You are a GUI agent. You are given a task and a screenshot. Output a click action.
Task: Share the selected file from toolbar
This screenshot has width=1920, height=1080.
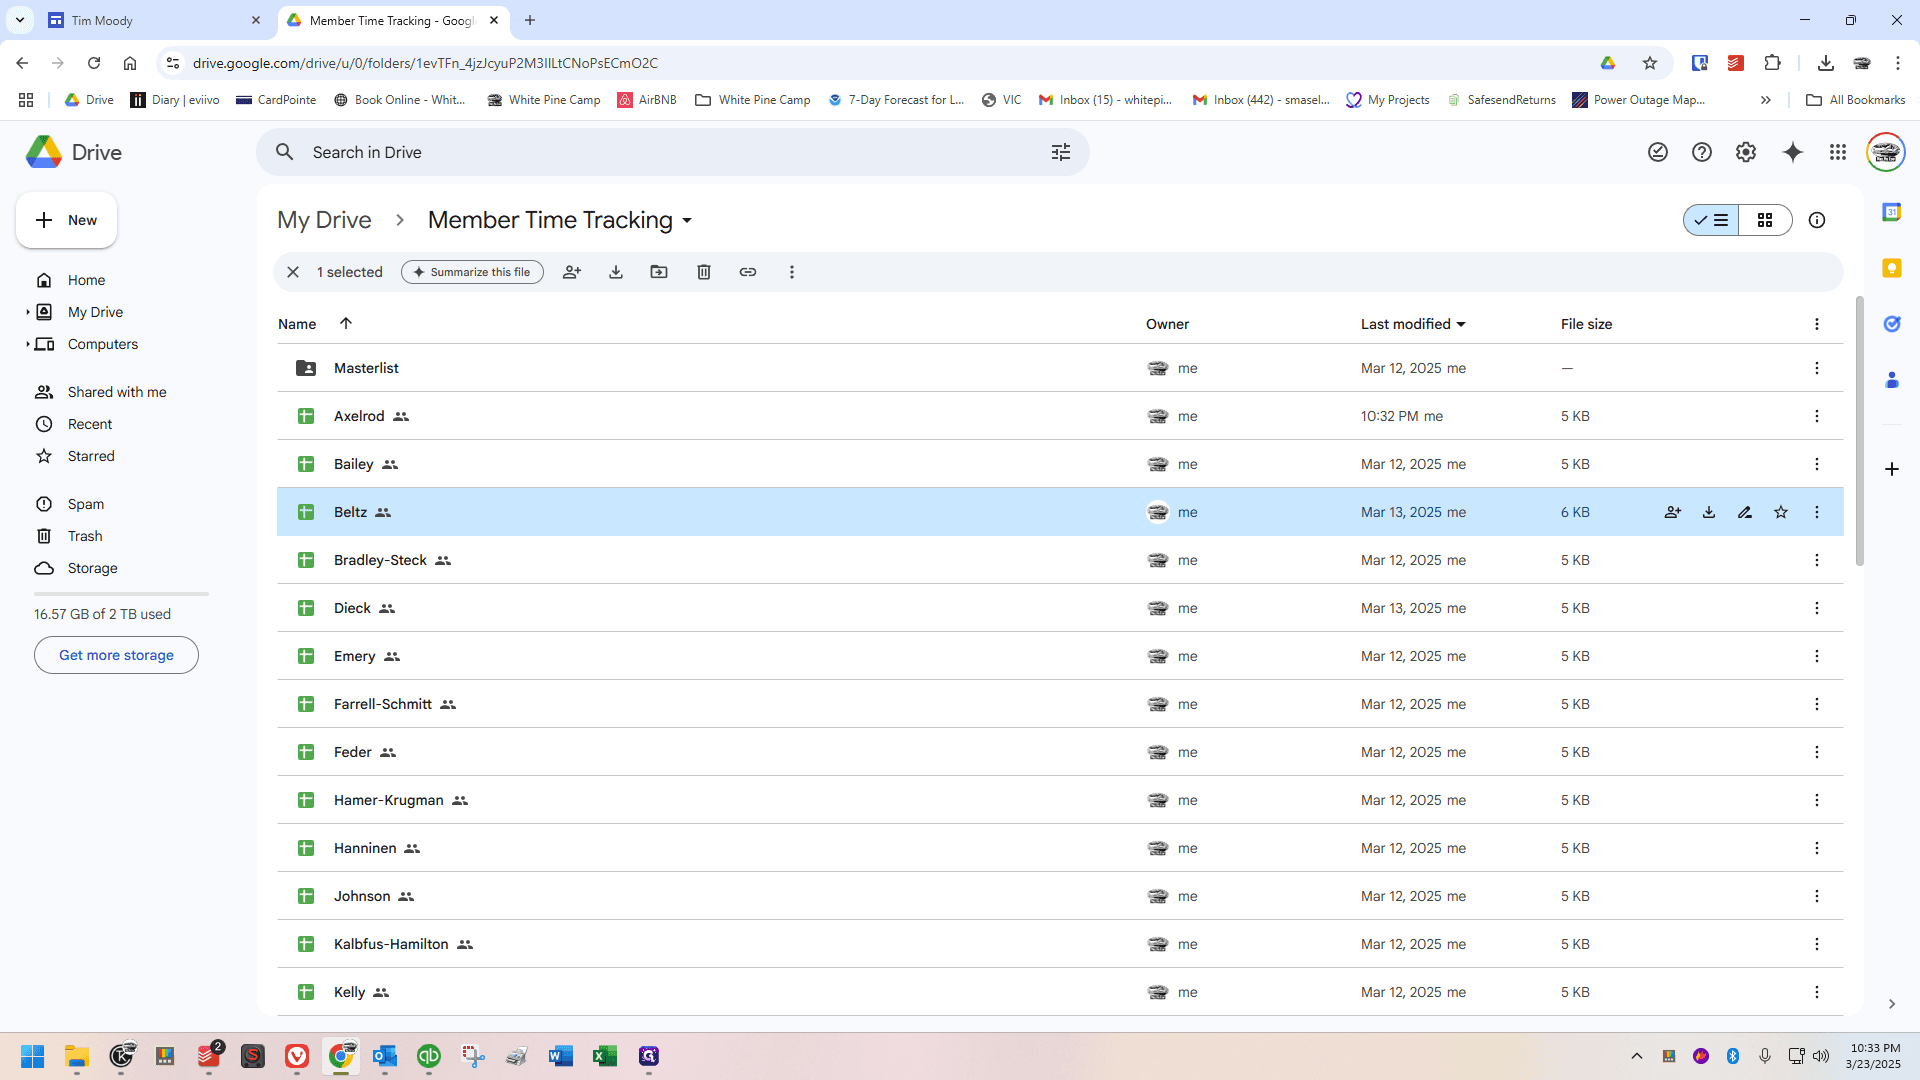pos(572,272)
